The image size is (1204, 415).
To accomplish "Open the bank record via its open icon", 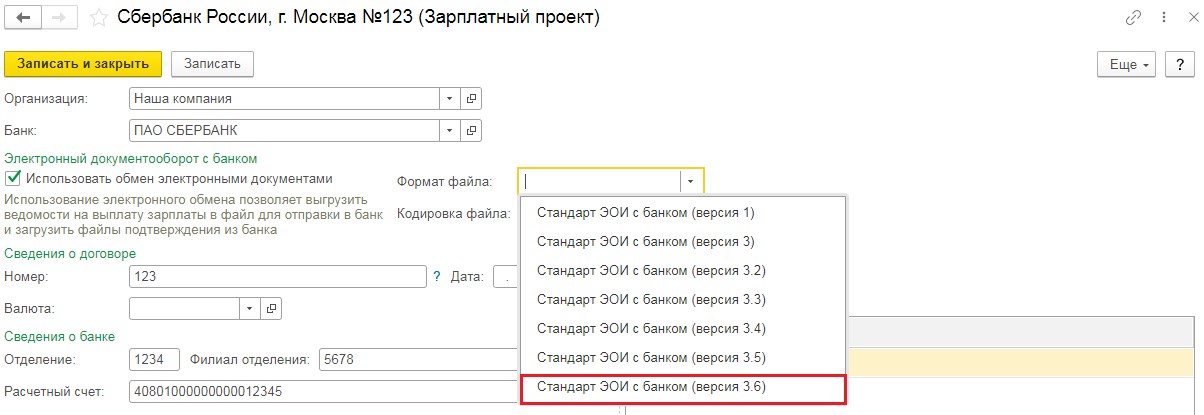I will pos(471,130).
